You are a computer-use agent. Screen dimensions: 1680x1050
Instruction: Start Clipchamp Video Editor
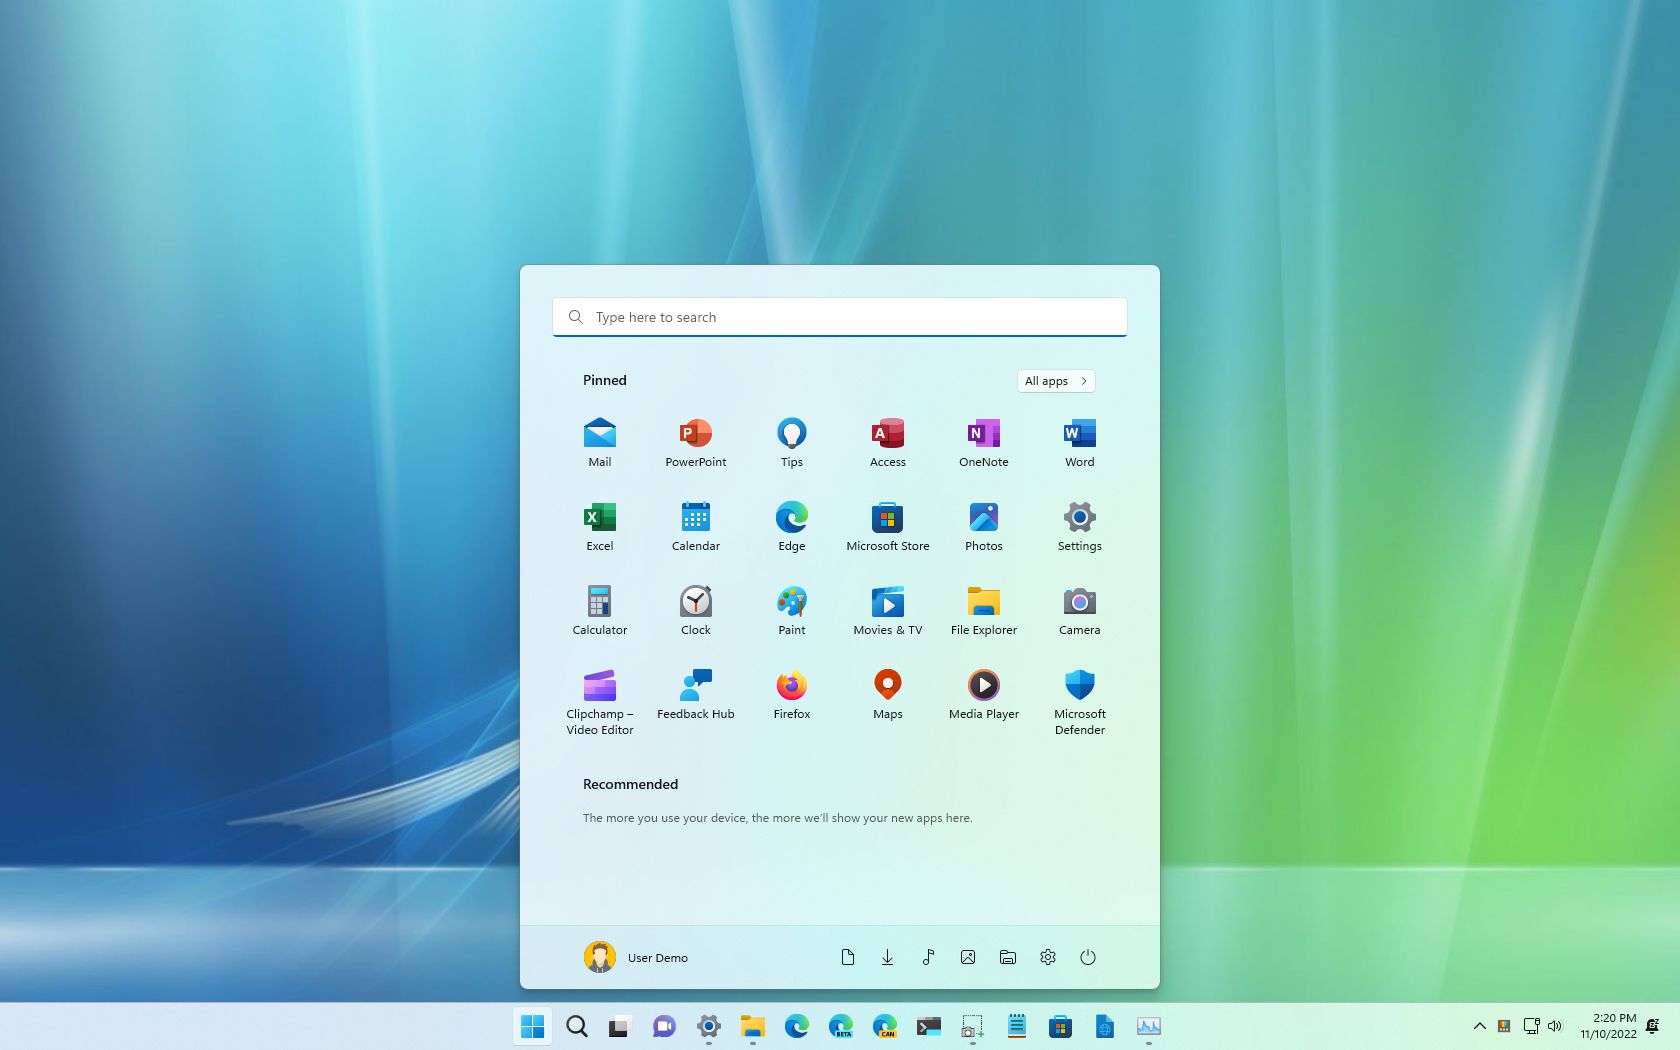click(599, 692)
